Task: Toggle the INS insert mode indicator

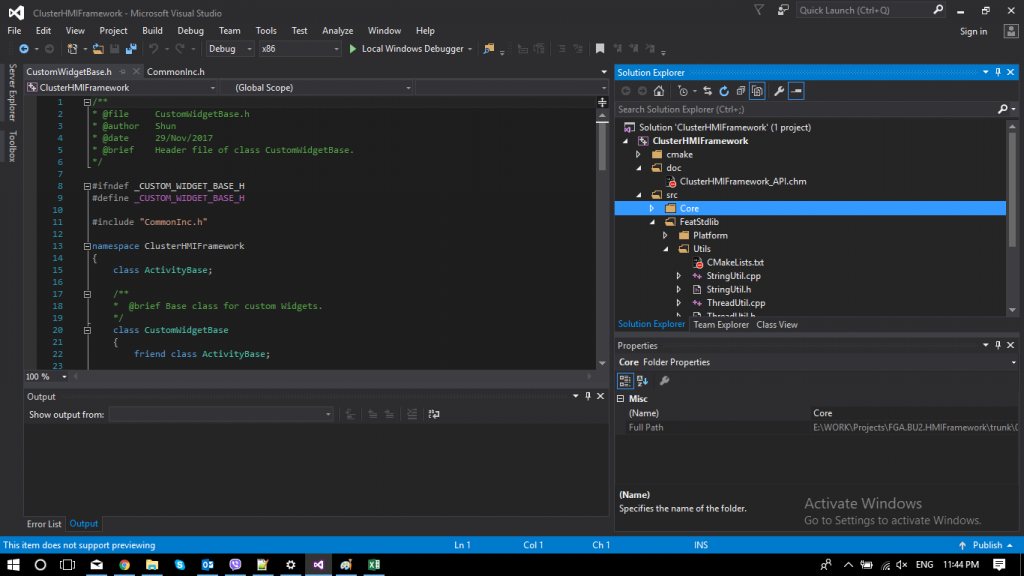Action: click(x=701, y=544)
